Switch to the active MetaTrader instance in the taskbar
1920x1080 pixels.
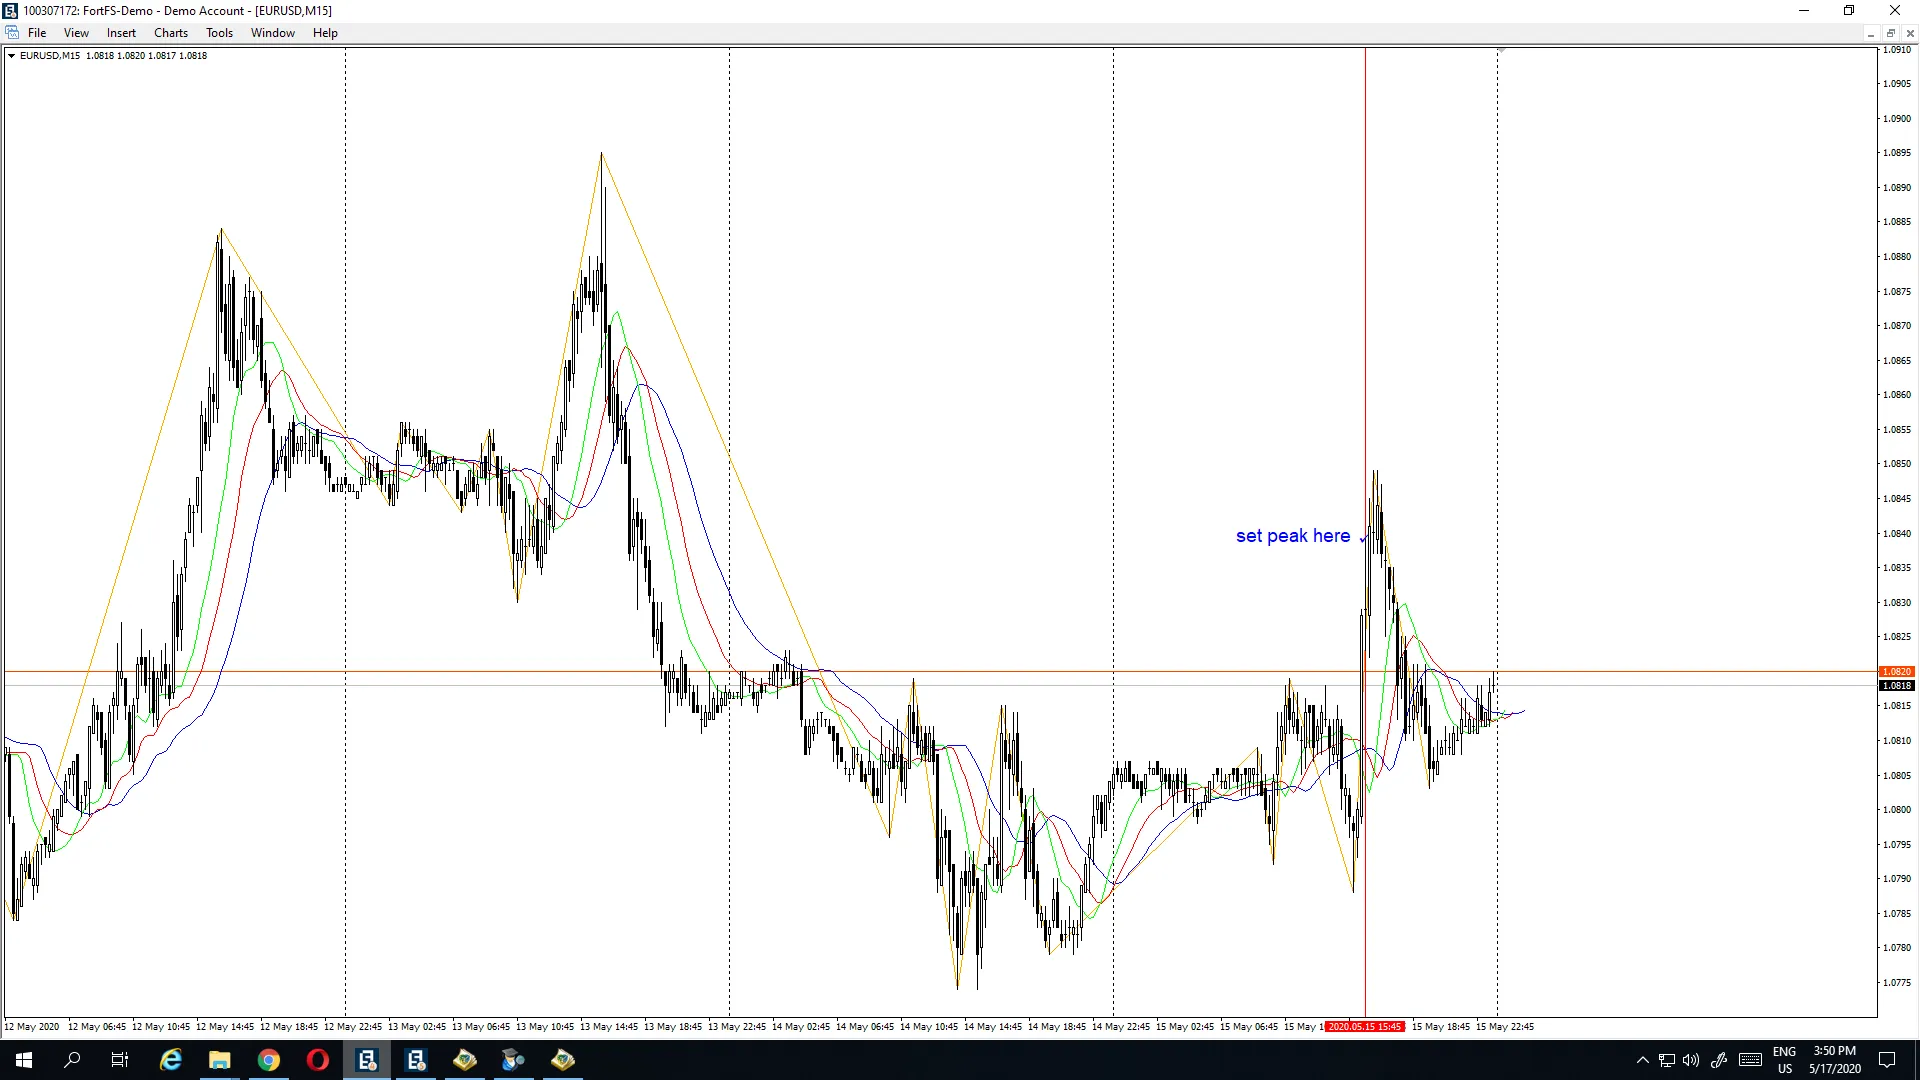click(x=367, y=1060)
